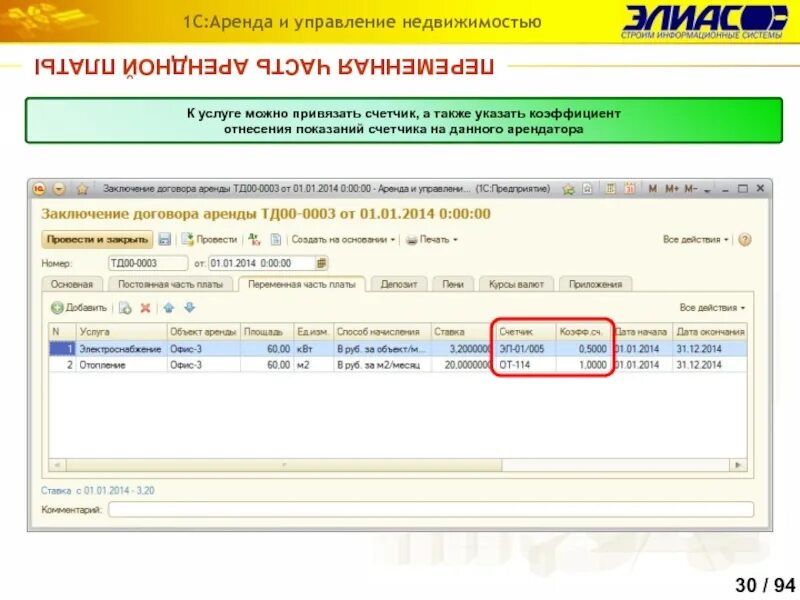This screenshot has width=800, height=600.
Task: Add the document to favorites via star-plus icon
Action: (568, 189)
